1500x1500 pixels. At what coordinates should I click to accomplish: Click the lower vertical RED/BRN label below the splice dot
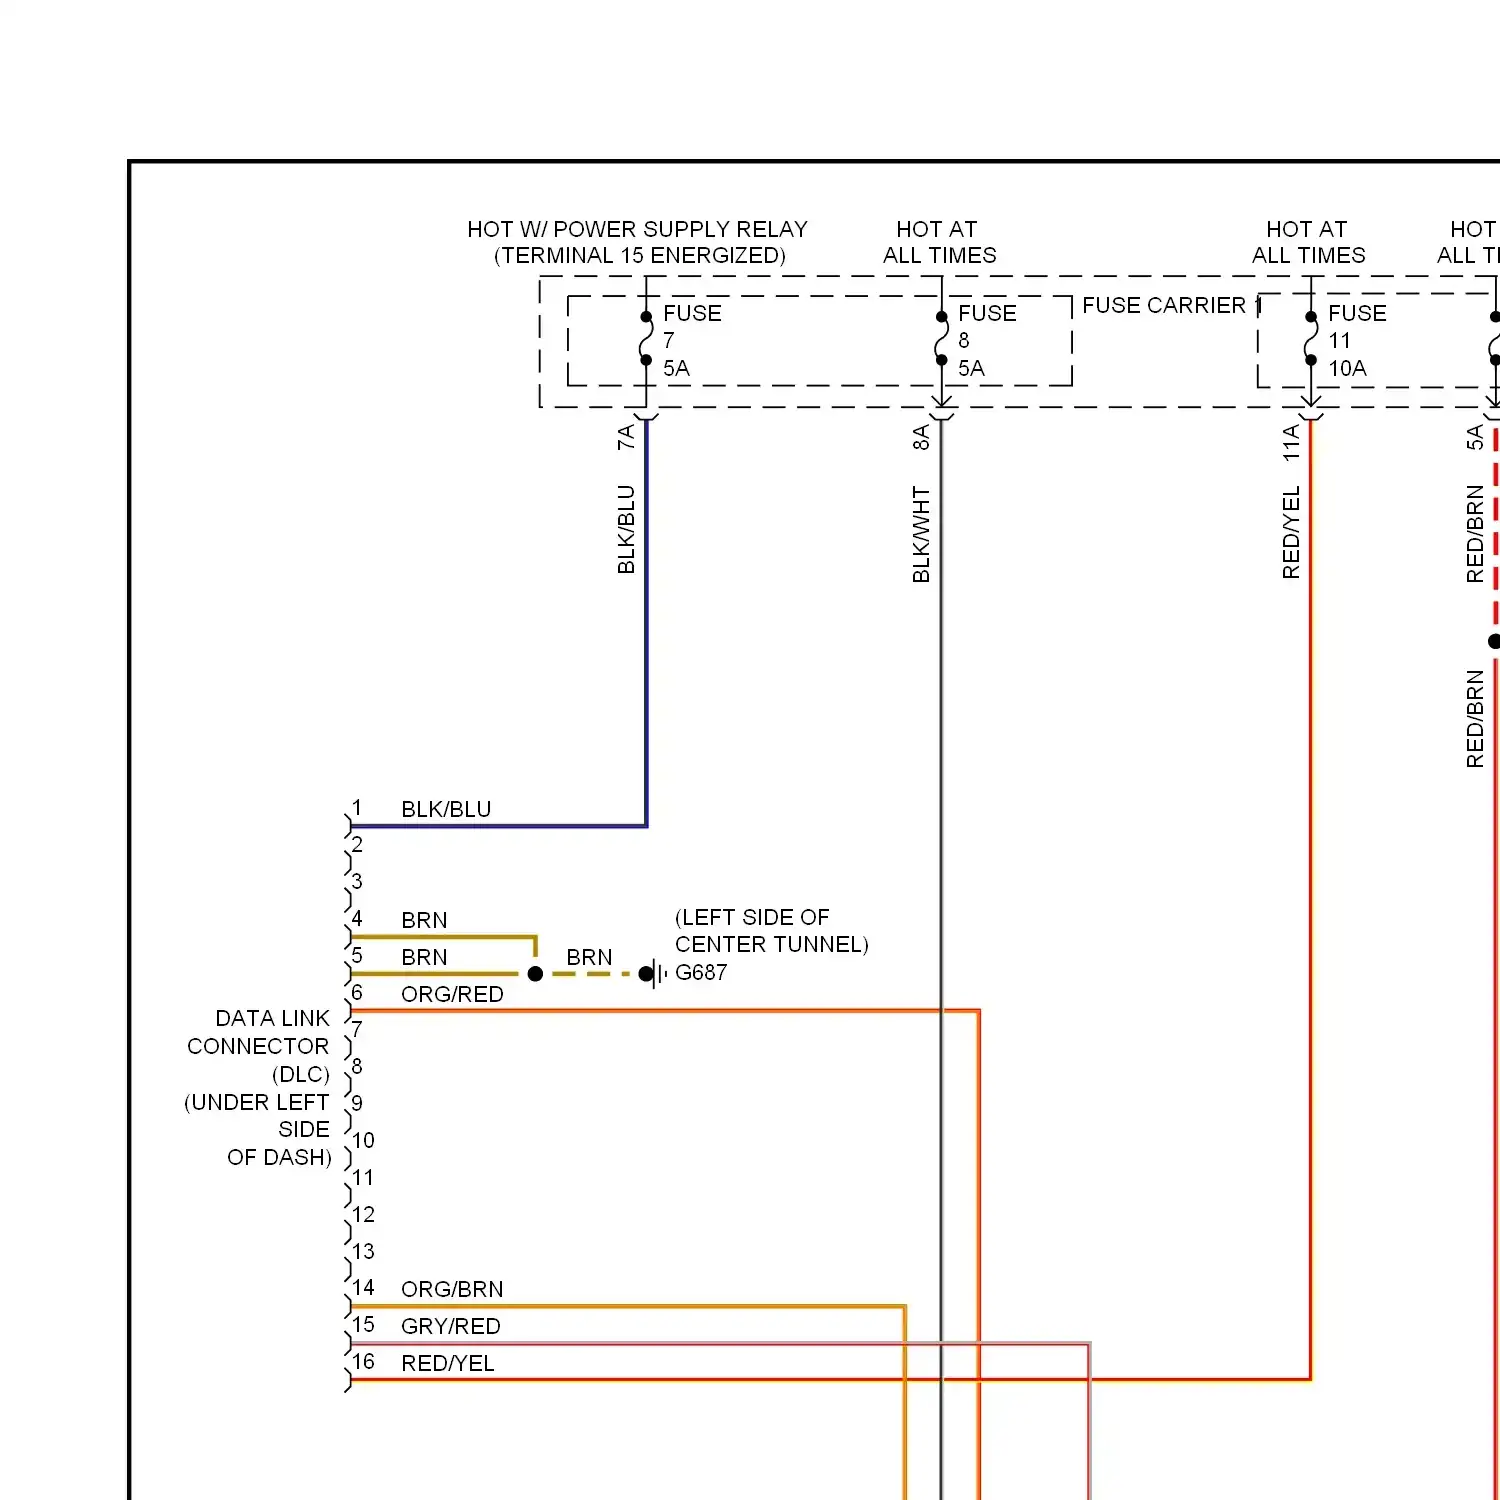1475,719
